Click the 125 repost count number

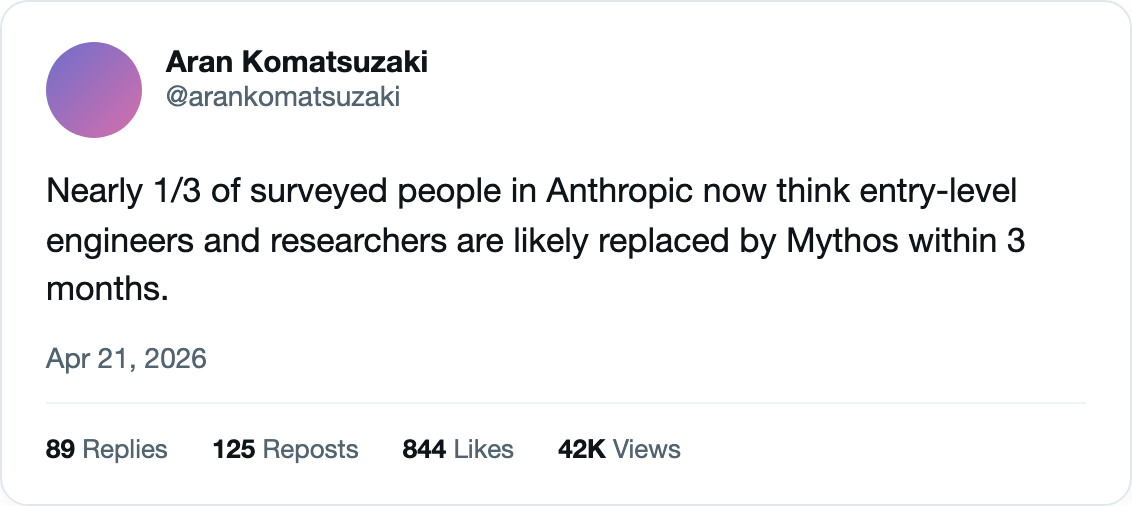(x=234, y=450)
